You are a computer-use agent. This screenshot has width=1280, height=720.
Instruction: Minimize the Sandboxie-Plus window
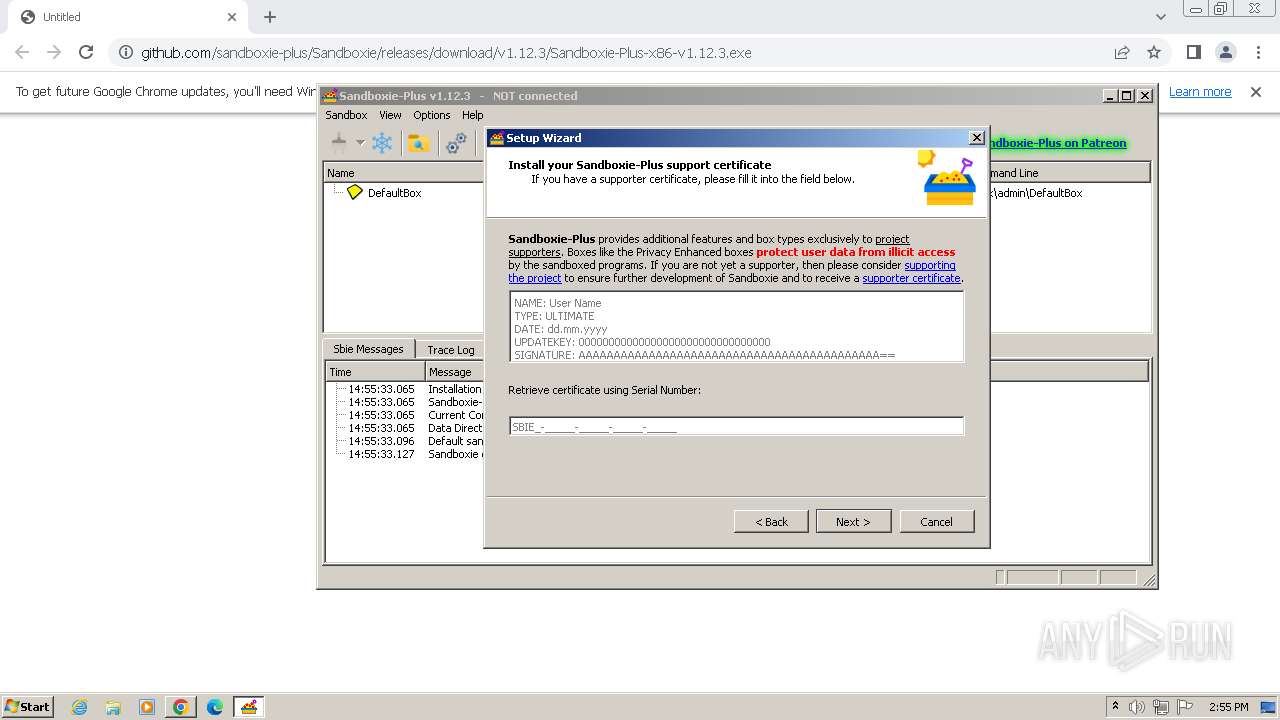[1110, 96]
